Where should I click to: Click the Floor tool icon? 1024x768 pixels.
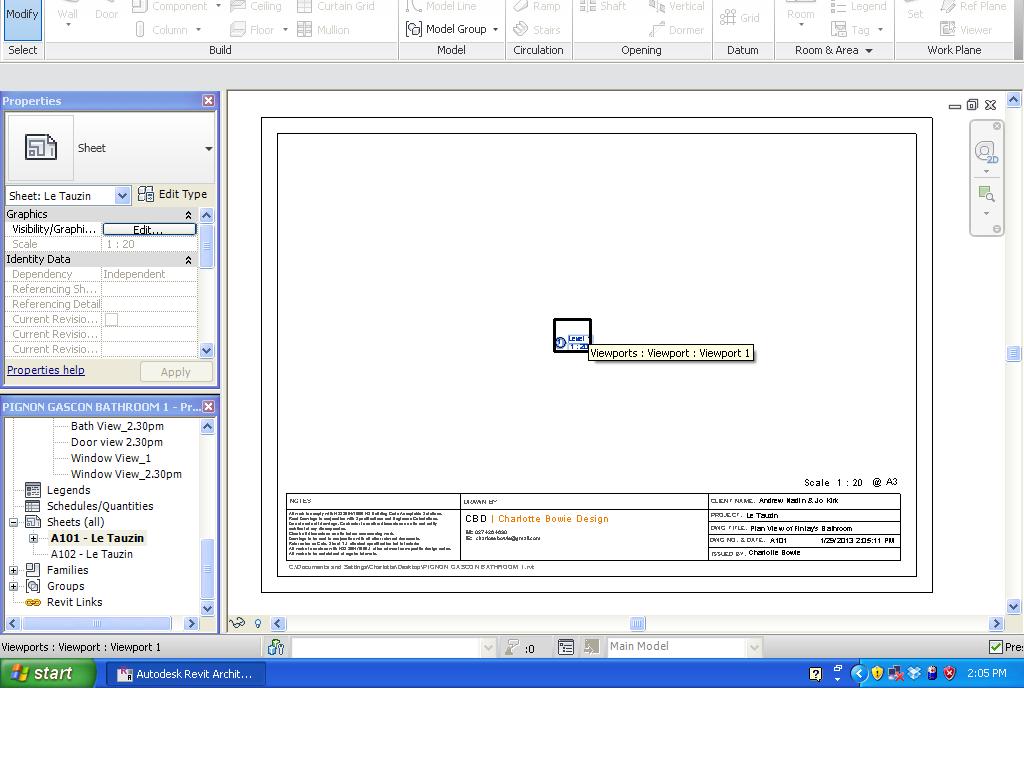point(238,29)
